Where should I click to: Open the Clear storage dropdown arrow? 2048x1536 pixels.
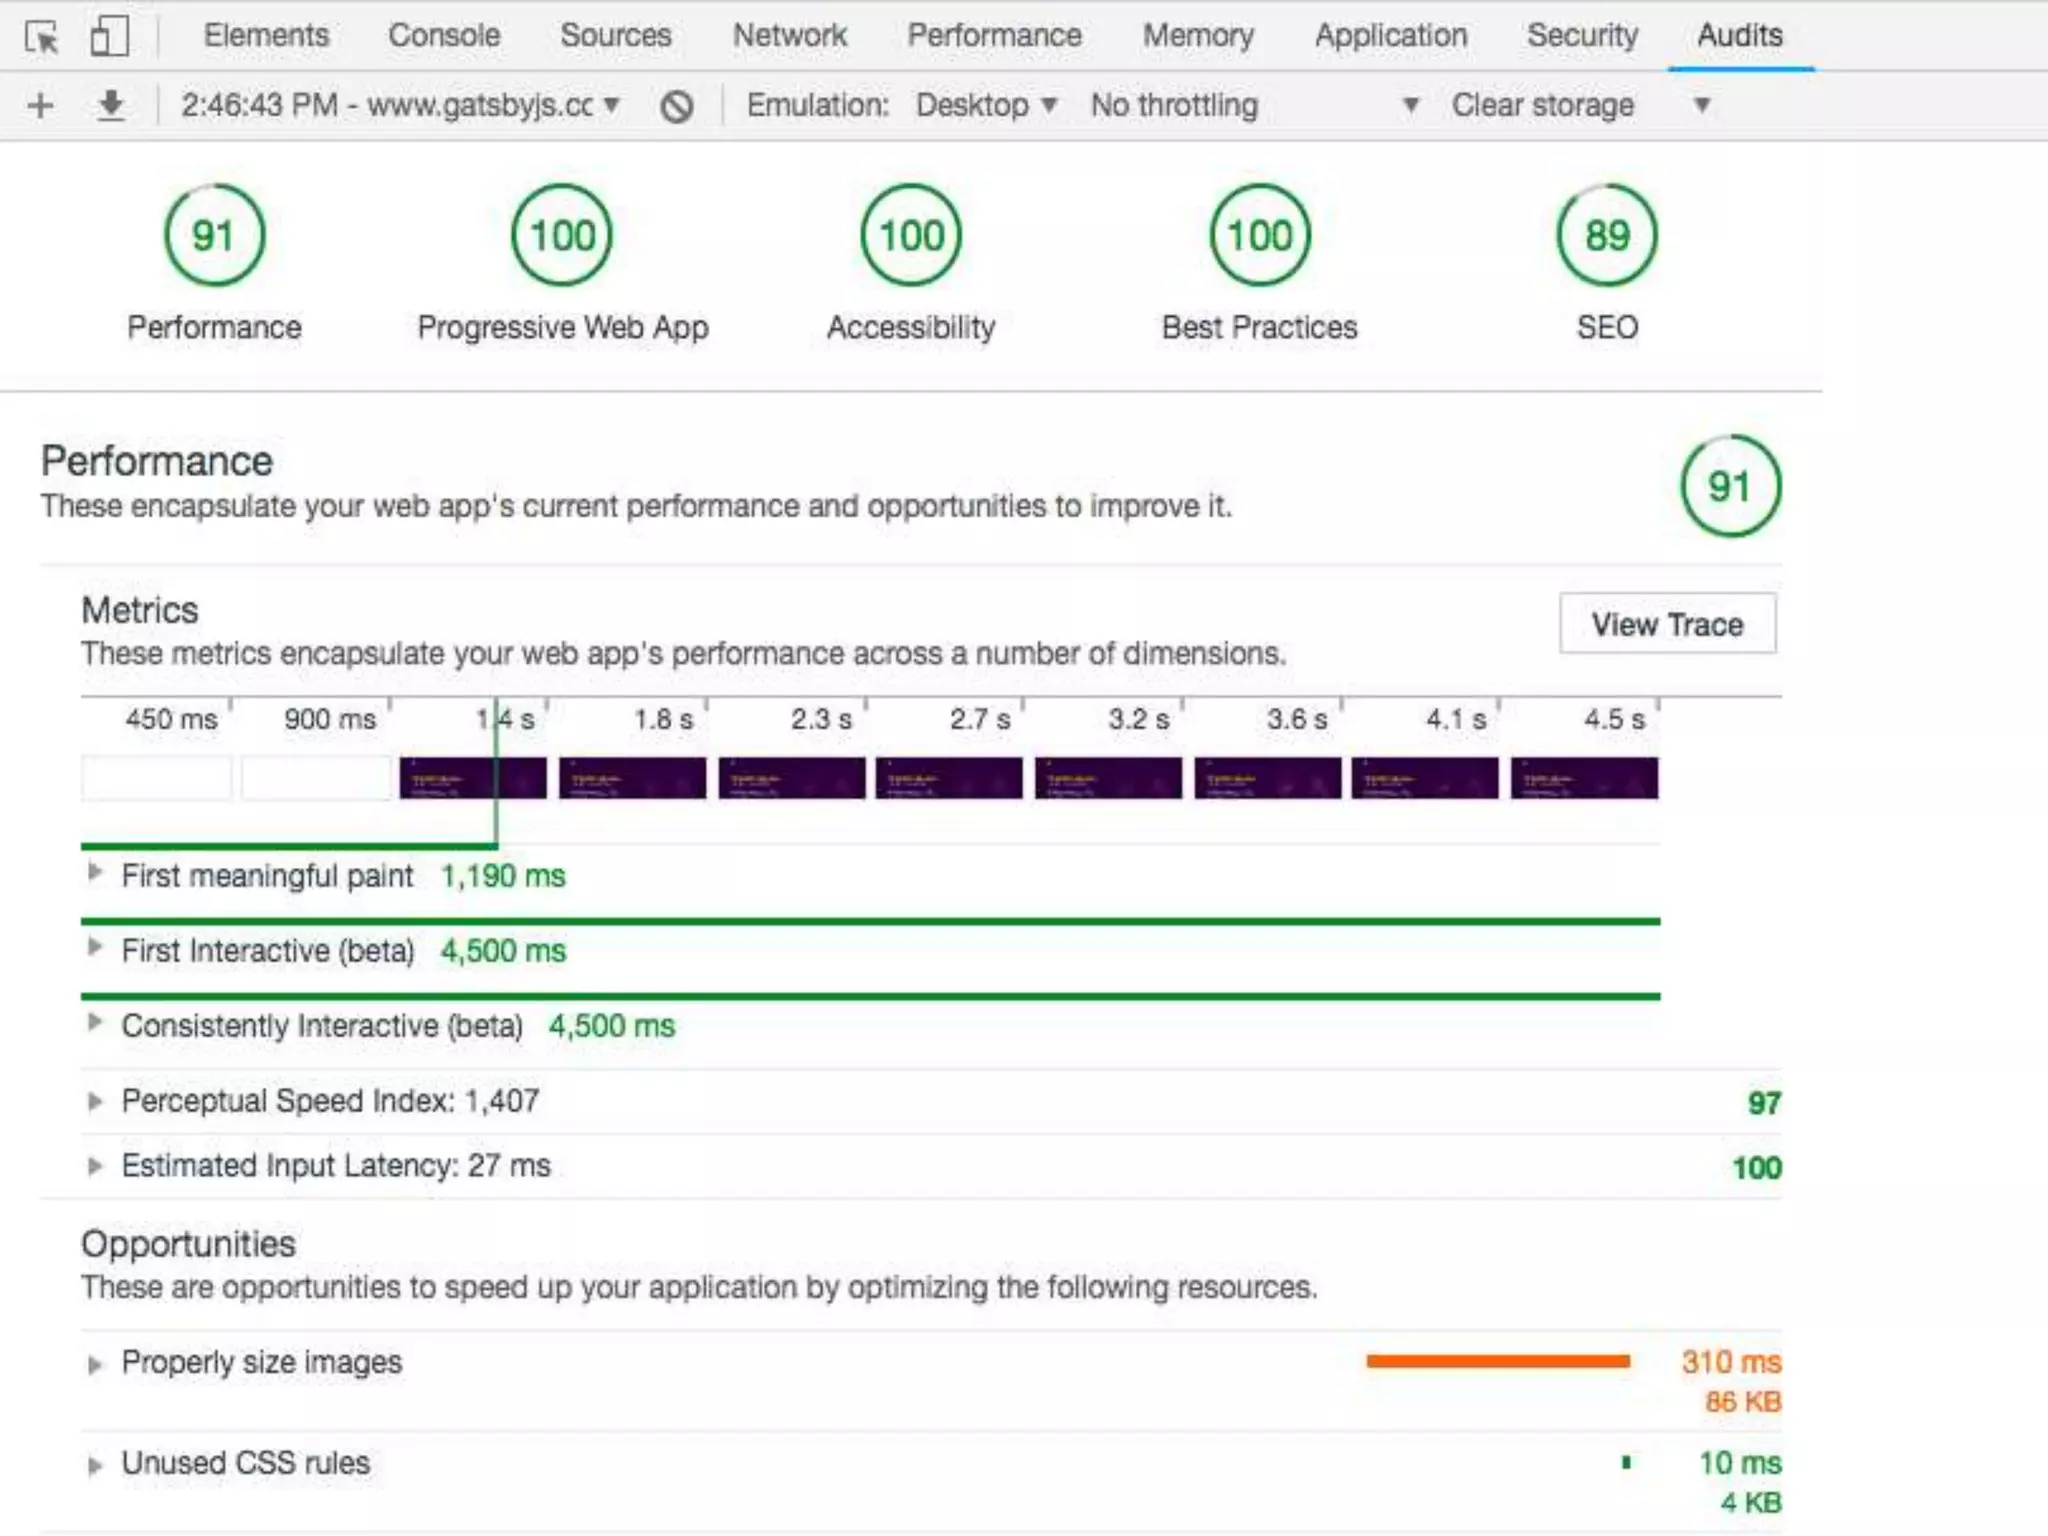(1701, 105)
